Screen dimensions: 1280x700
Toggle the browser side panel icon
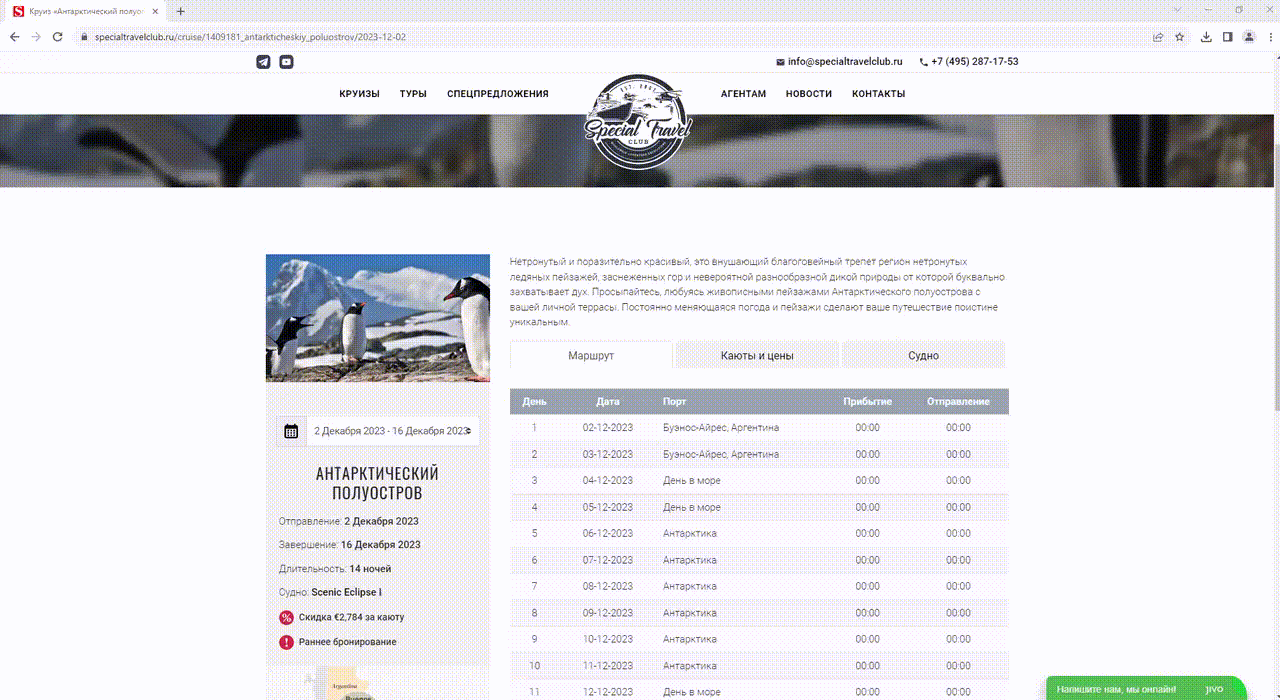click(1228, 37)
